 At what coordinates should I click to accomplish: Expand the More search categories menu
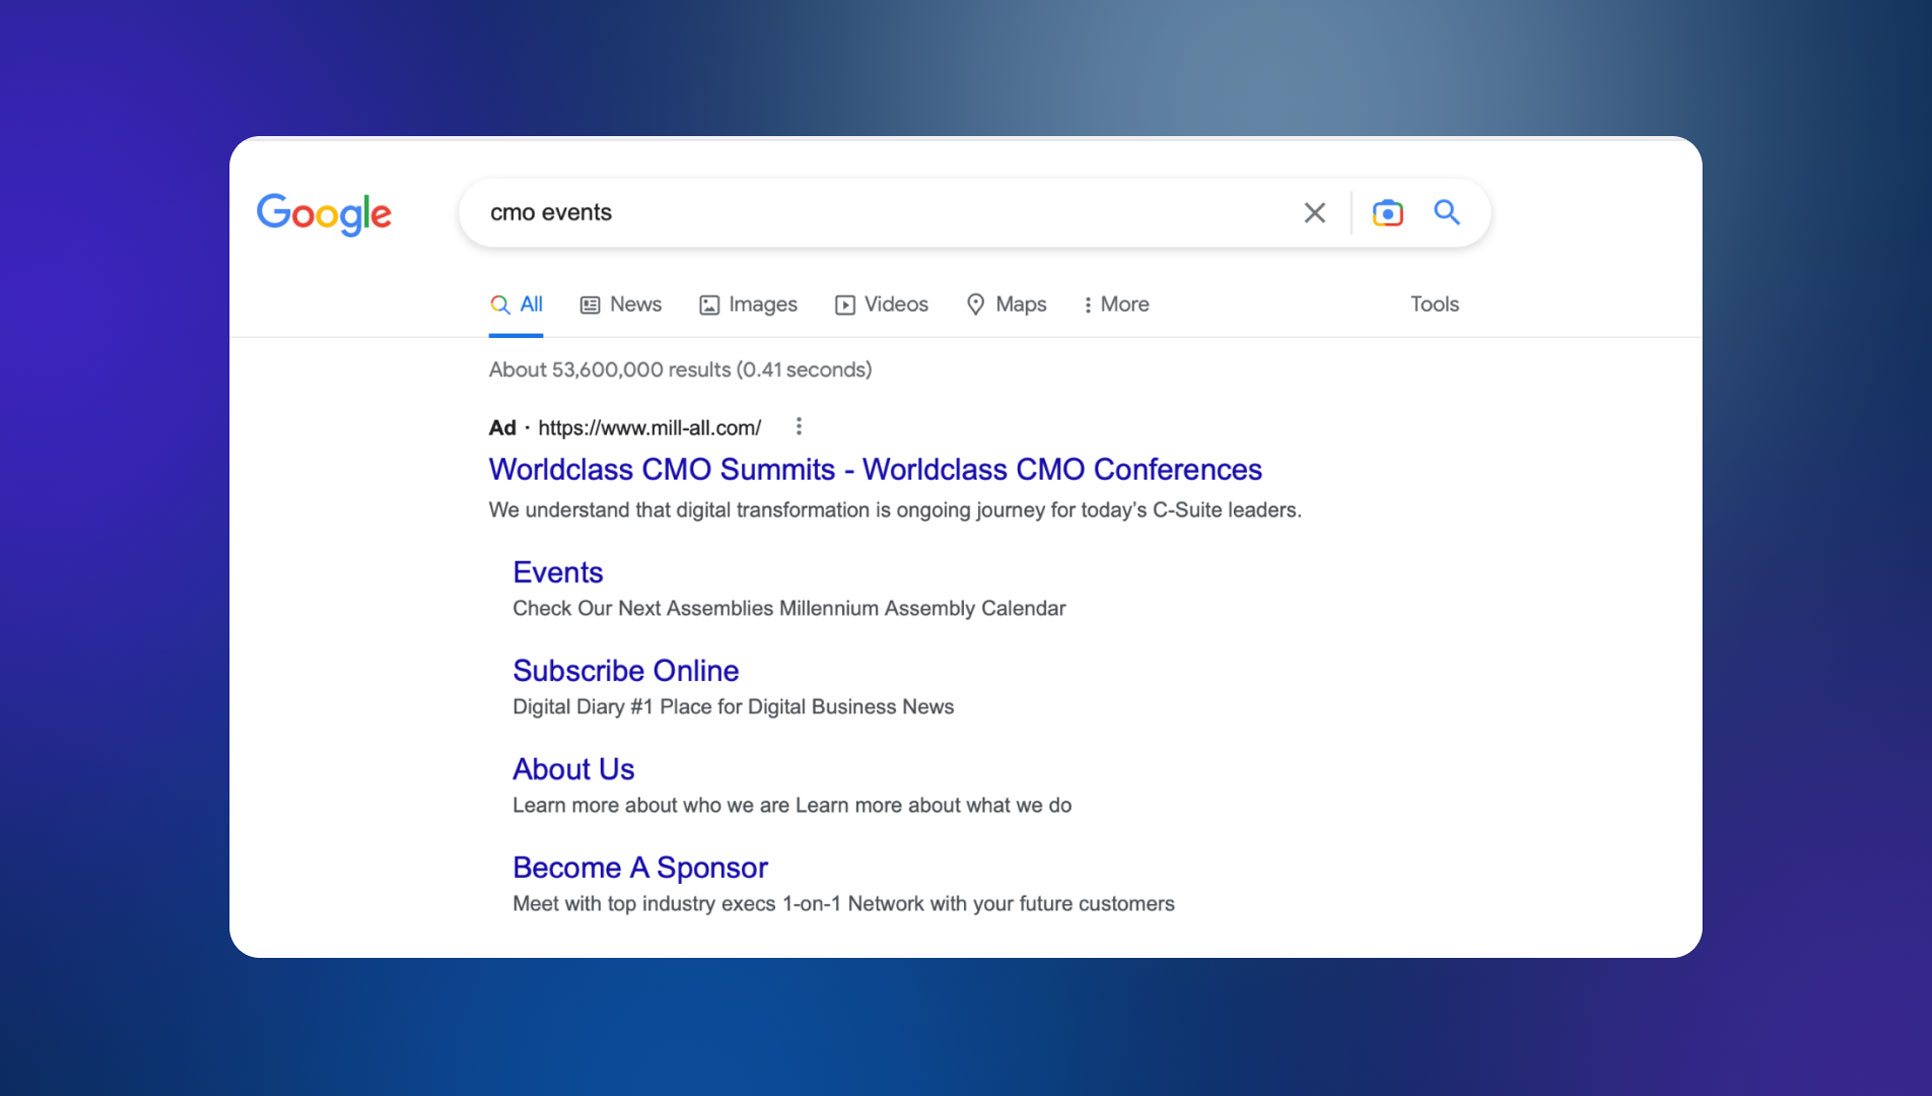click(x=1116, y=304)
